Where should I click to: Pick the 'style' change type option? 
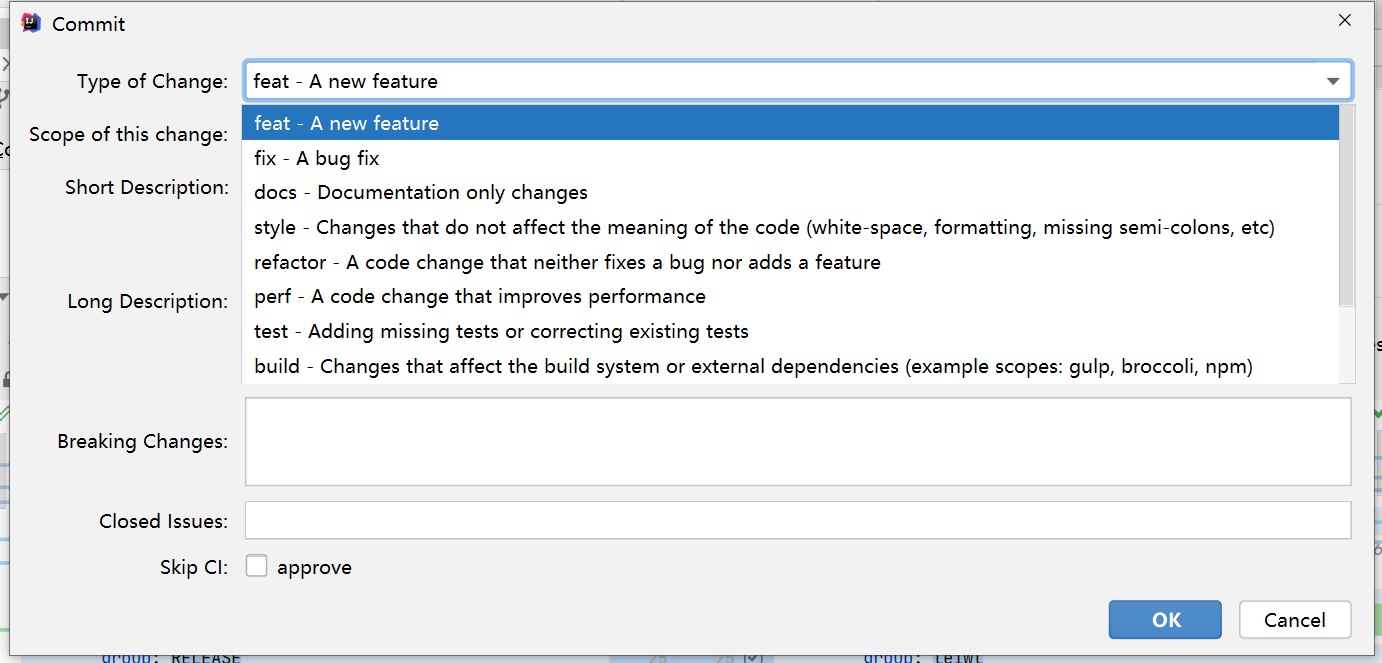coord(764,227)
